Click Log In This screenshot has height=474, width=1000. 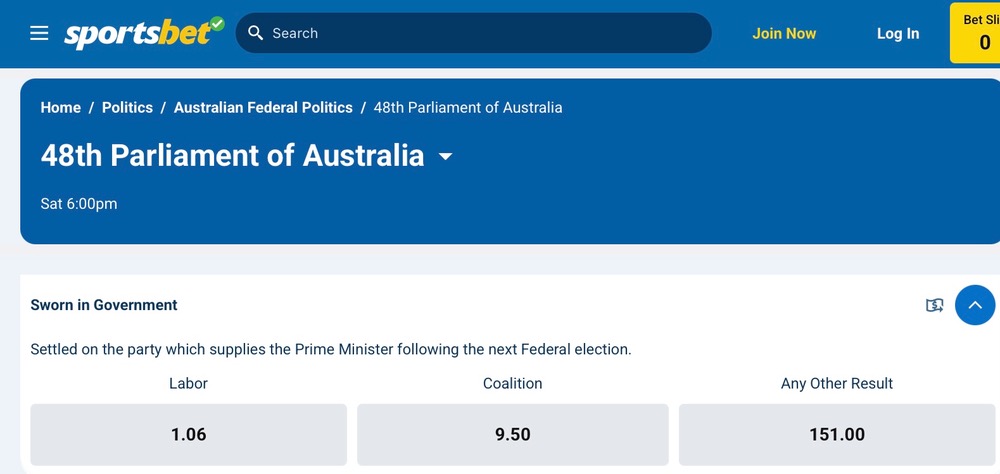(x=898, y=34)
